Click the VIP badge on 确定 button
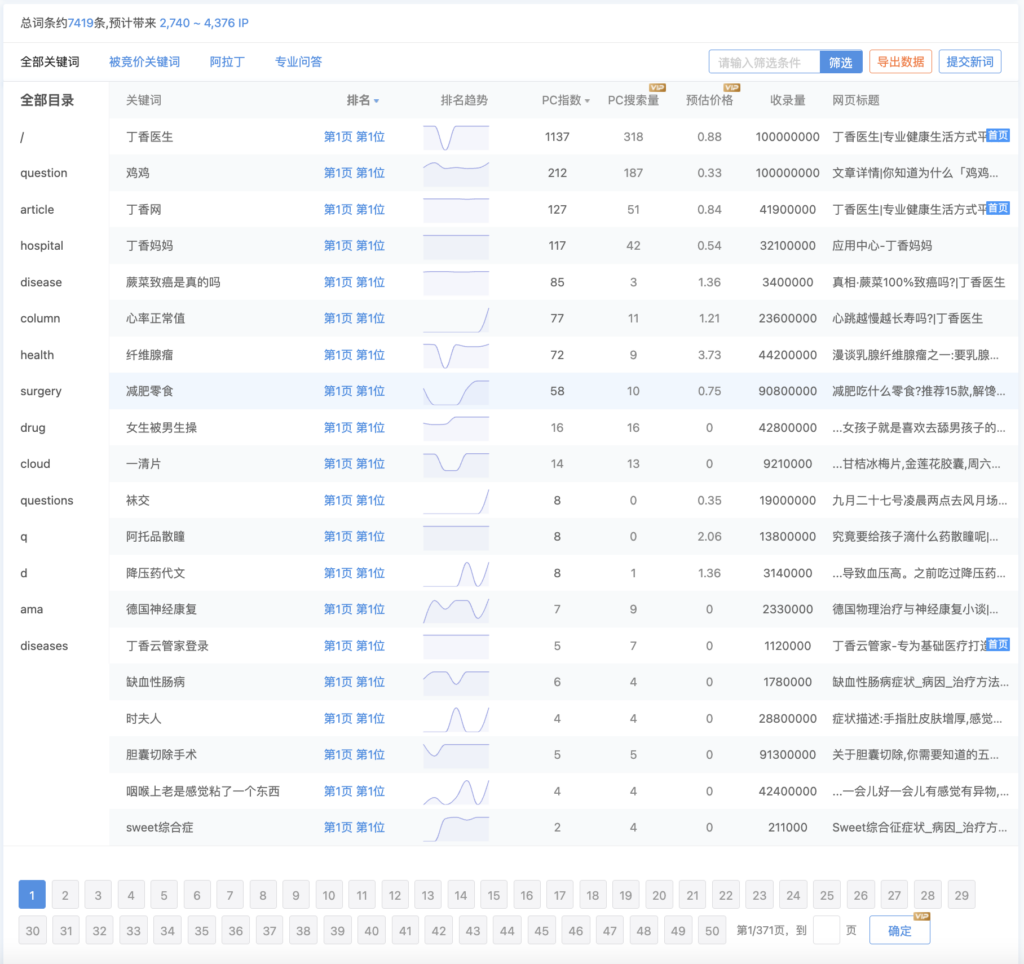This screenshot has width=1024, height=964. tap(921, 916)
